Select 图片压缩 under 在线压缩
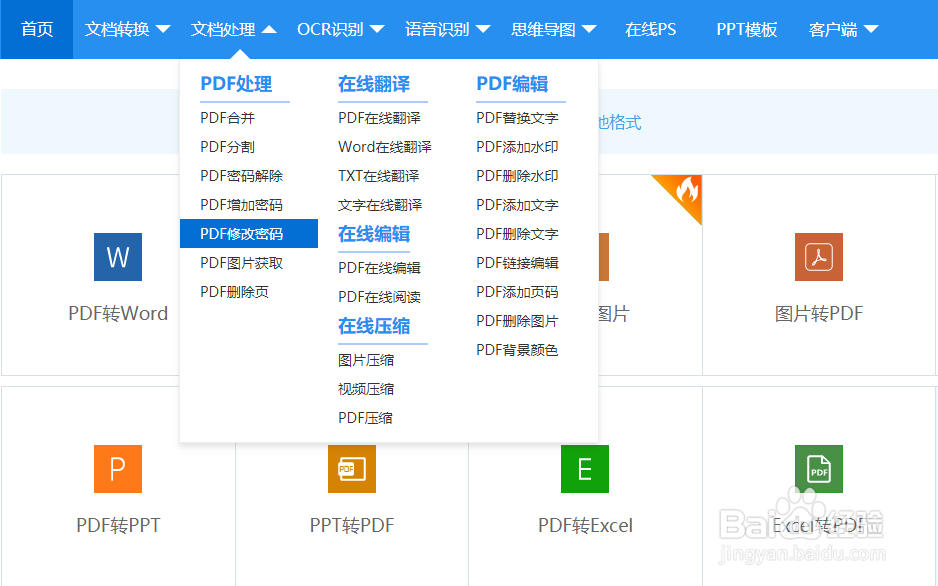Viewport: 938px width, 586px height. point(366,360)
